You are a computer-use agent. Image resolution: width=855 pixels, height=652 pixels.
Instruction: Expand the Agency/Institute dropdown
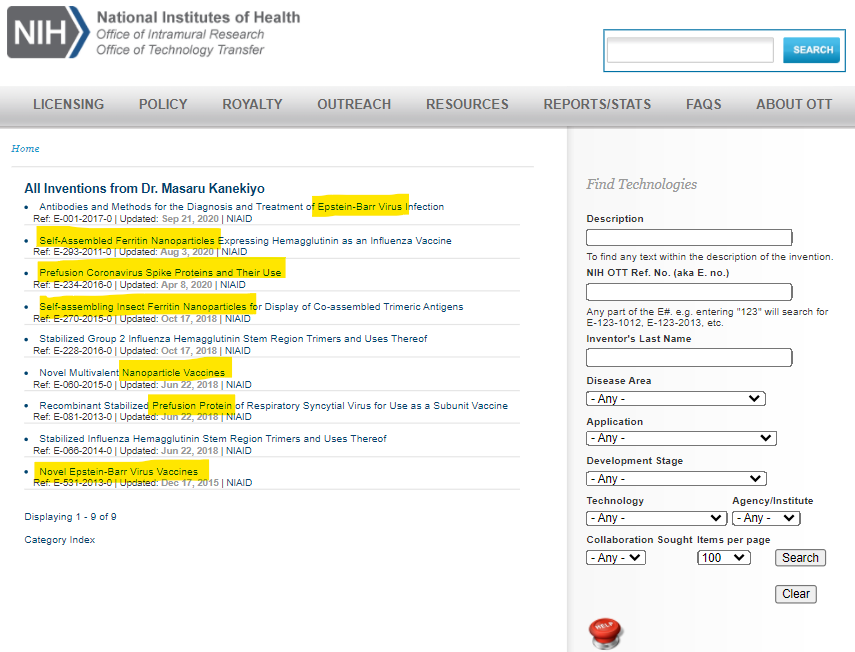click(766, 518)
